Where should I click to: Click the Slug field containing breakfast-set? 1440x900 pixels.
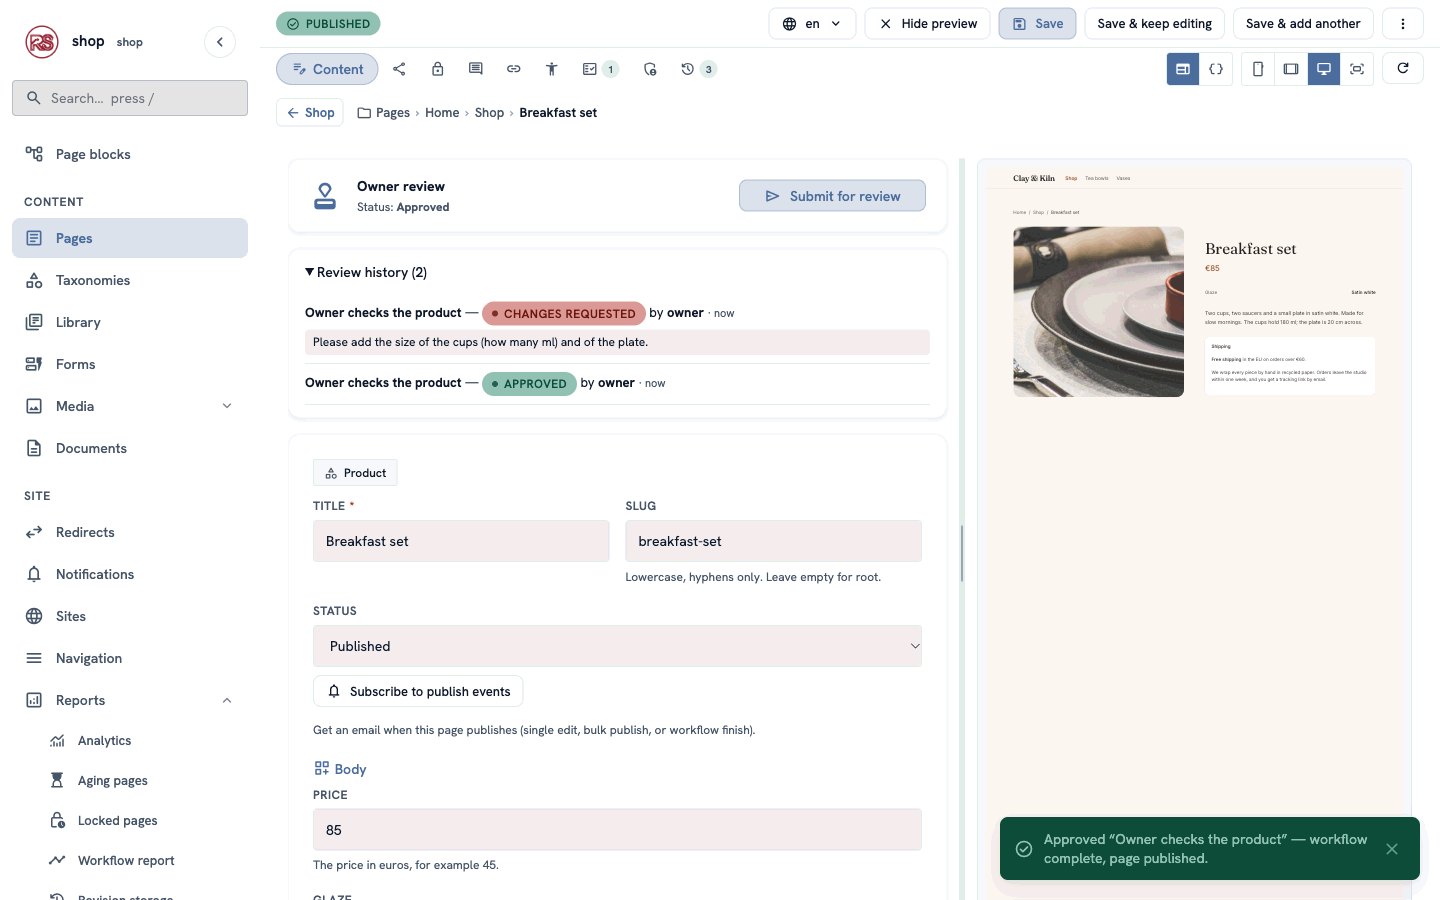(x=774, y=541)
